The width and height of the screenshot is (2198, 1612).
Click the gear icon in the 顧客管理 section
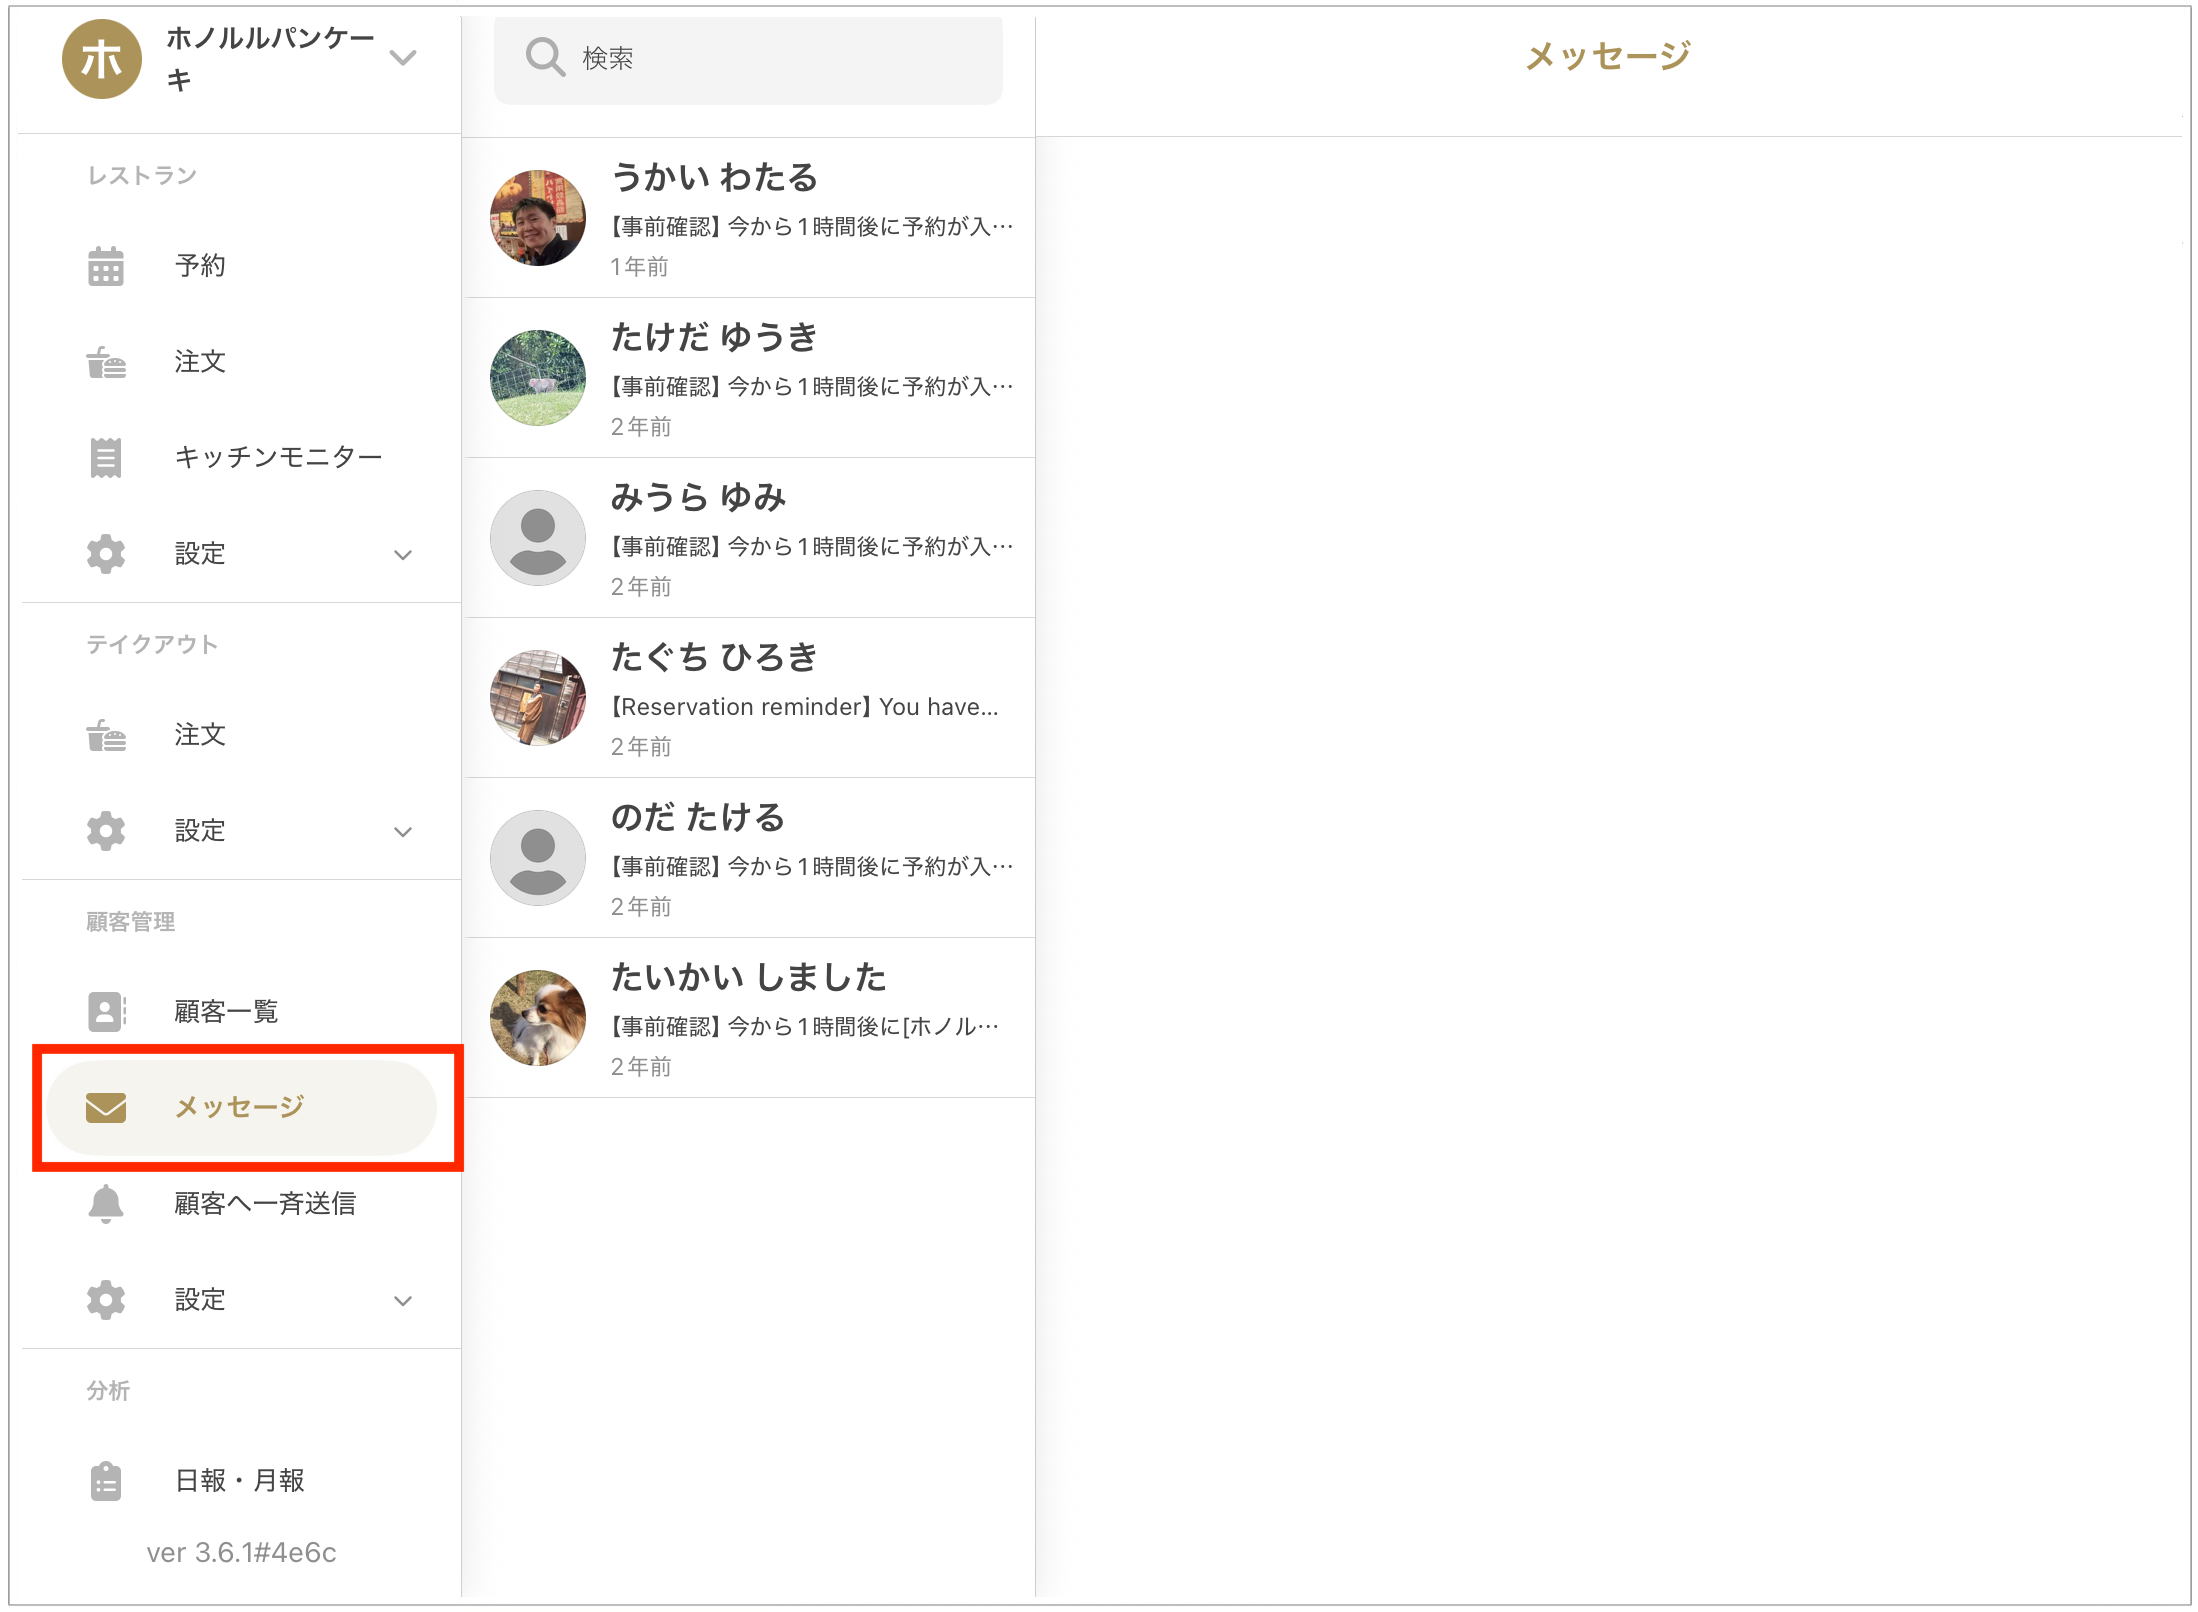106,1300
